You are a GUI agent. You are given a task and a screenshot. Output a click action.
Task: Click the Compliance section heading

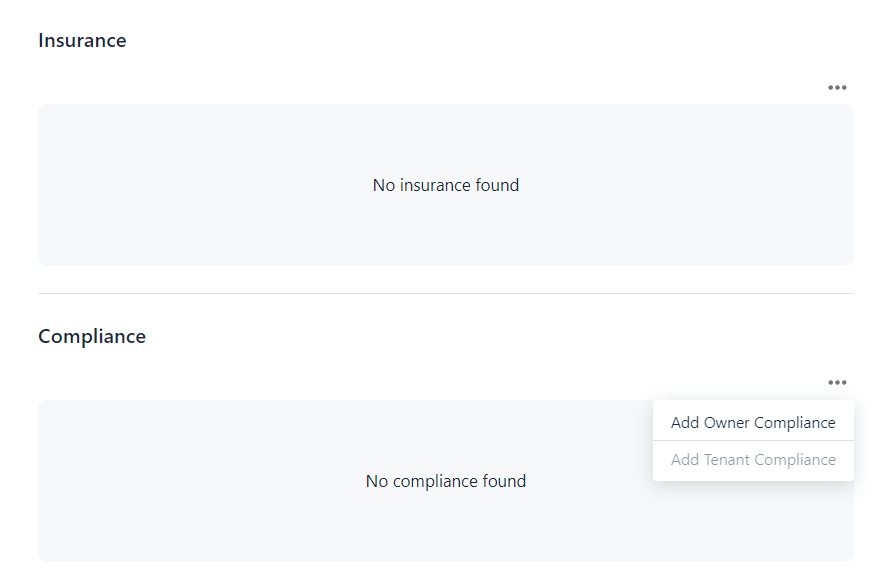tap(92, 337)
